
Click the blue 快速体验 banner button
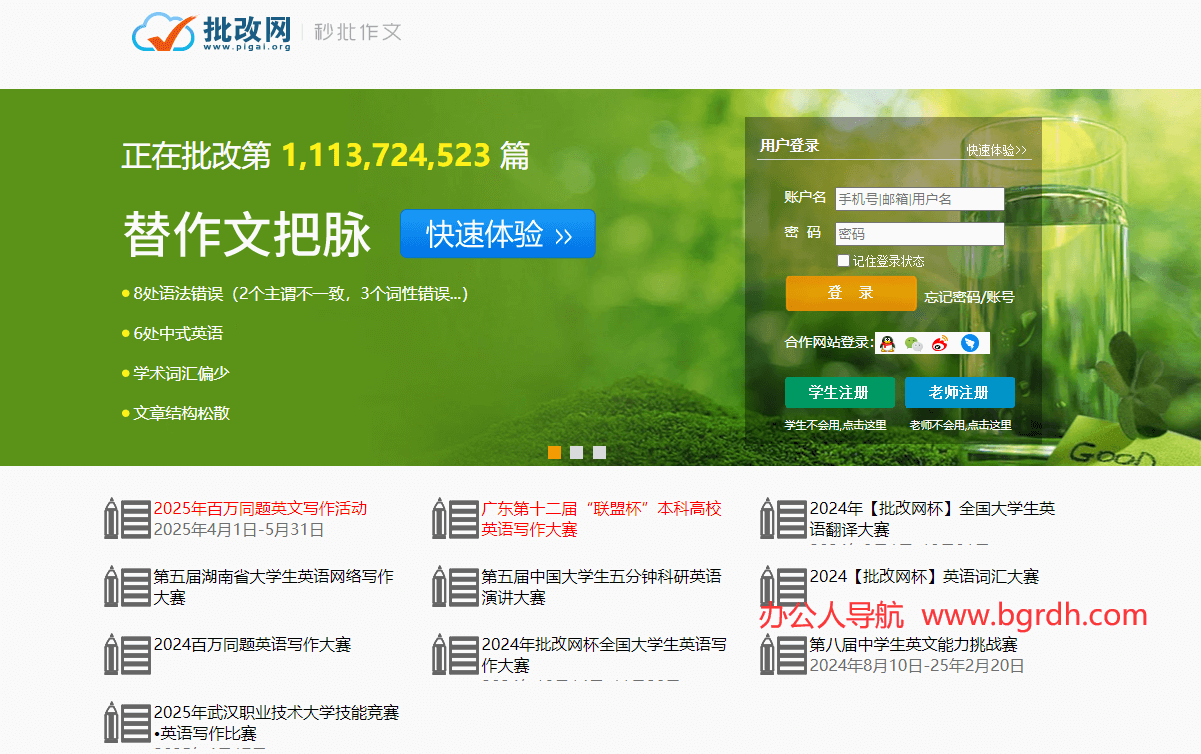click(498, 234)
